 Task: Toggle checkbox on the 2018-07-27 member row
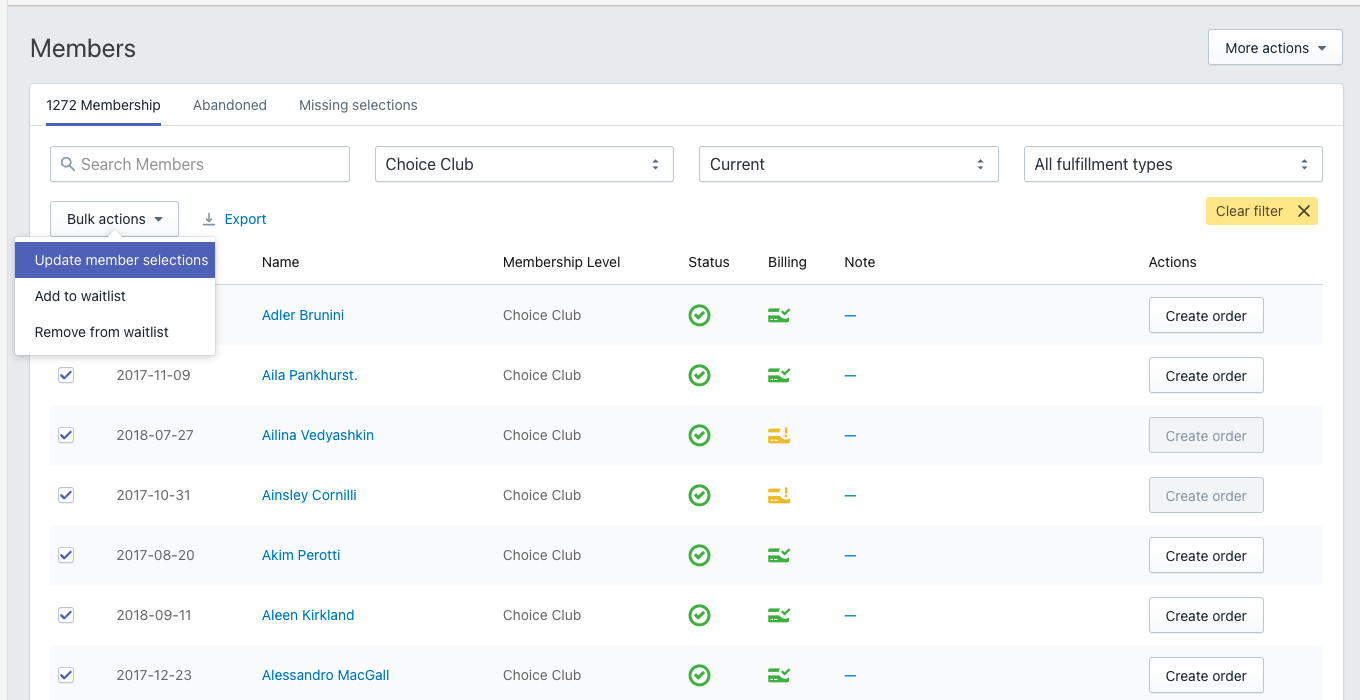click(x=66, y=435)
